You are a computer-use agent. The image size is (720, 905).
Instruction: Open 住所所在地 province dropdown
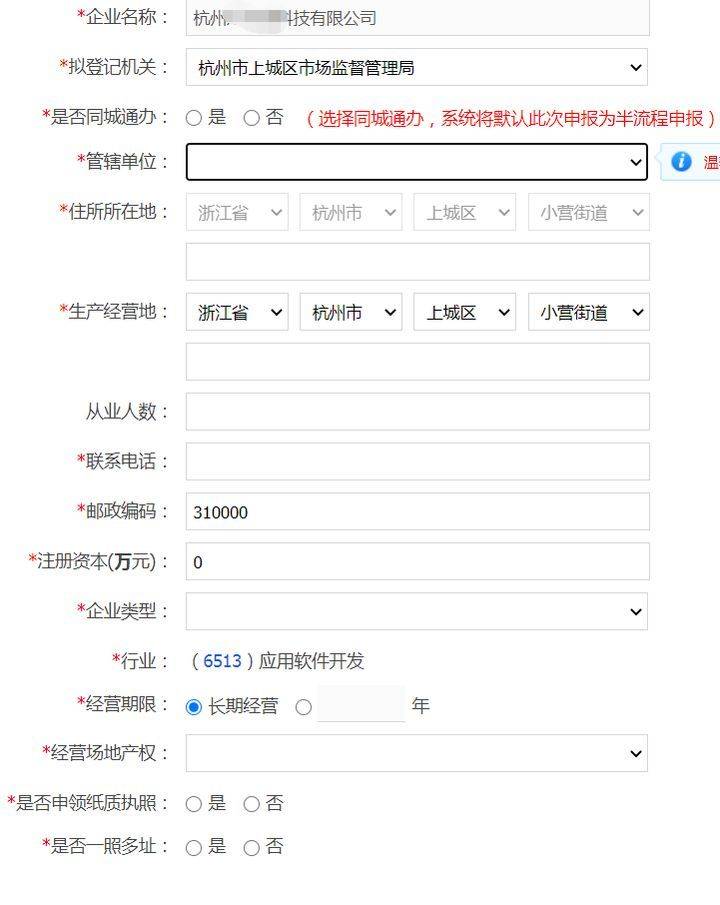(x=237, y=212)
